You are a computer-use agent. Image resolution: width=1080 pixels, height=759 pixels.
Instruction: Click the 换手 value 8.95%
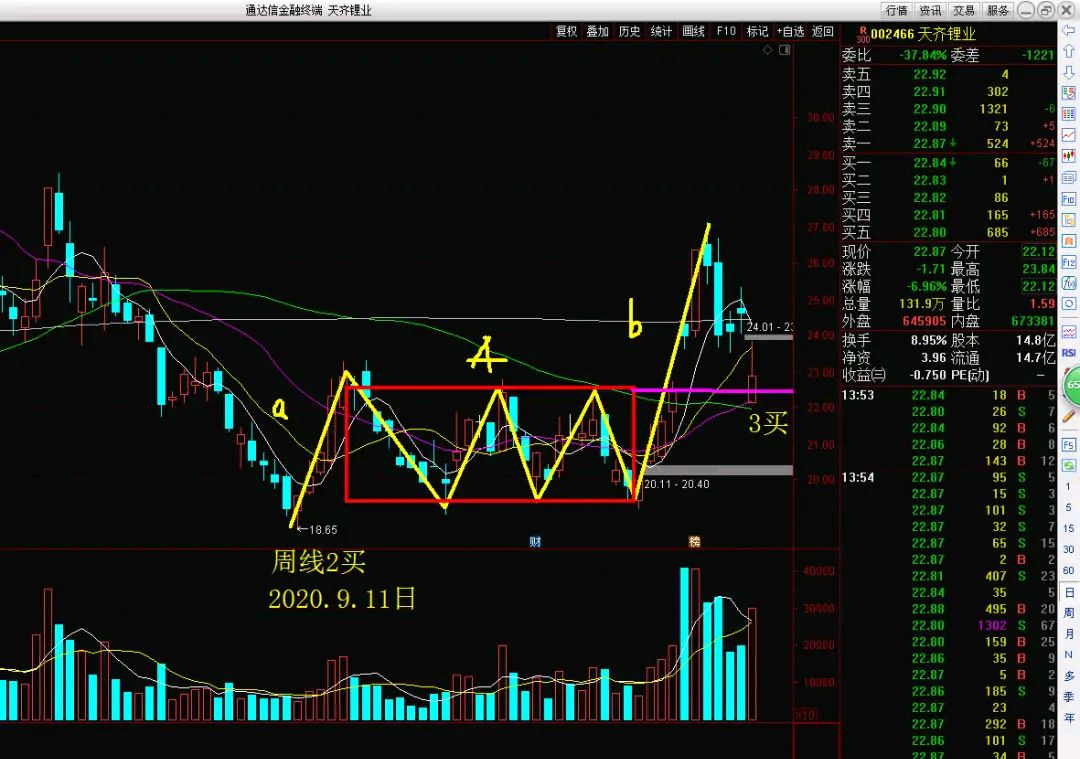click(x=928, y=340)
